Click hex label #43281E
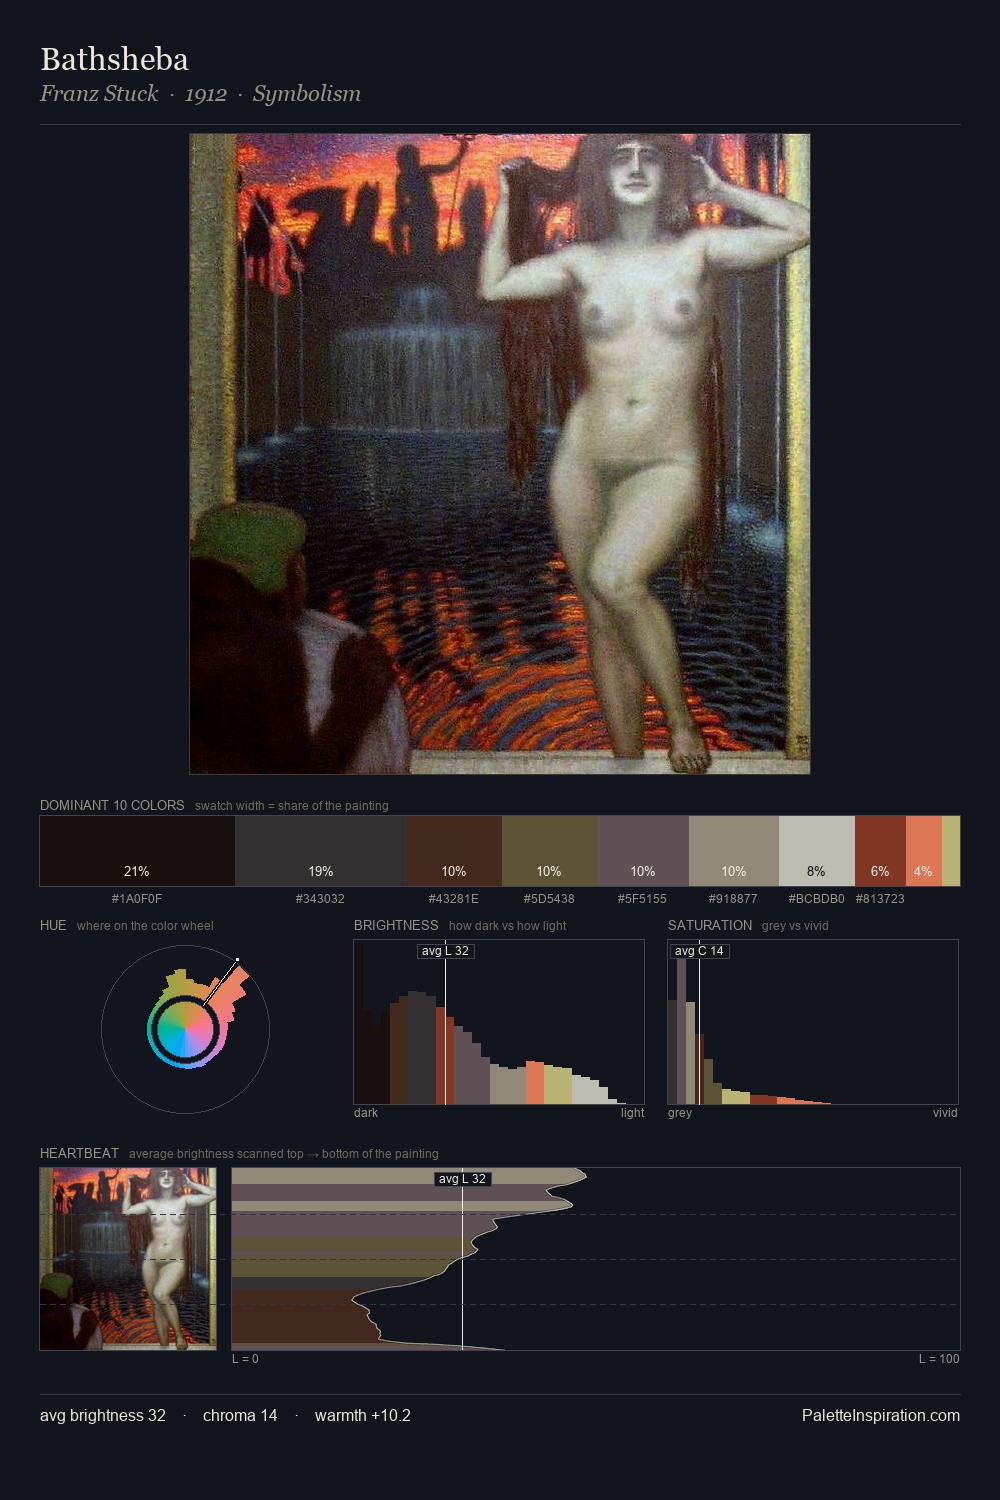This screenshot has height=1500, width=1000. tap(454, 899)
